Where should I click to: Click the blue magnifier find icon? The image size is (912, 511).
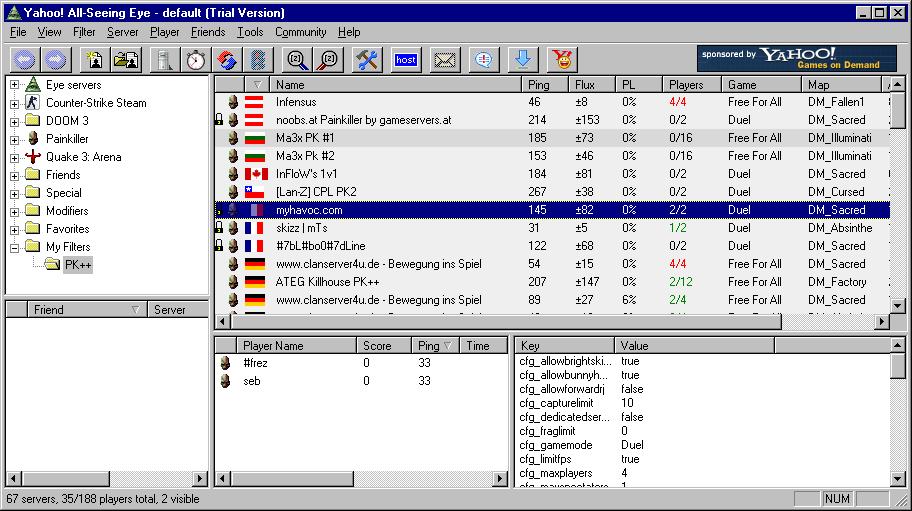point(297,59)
